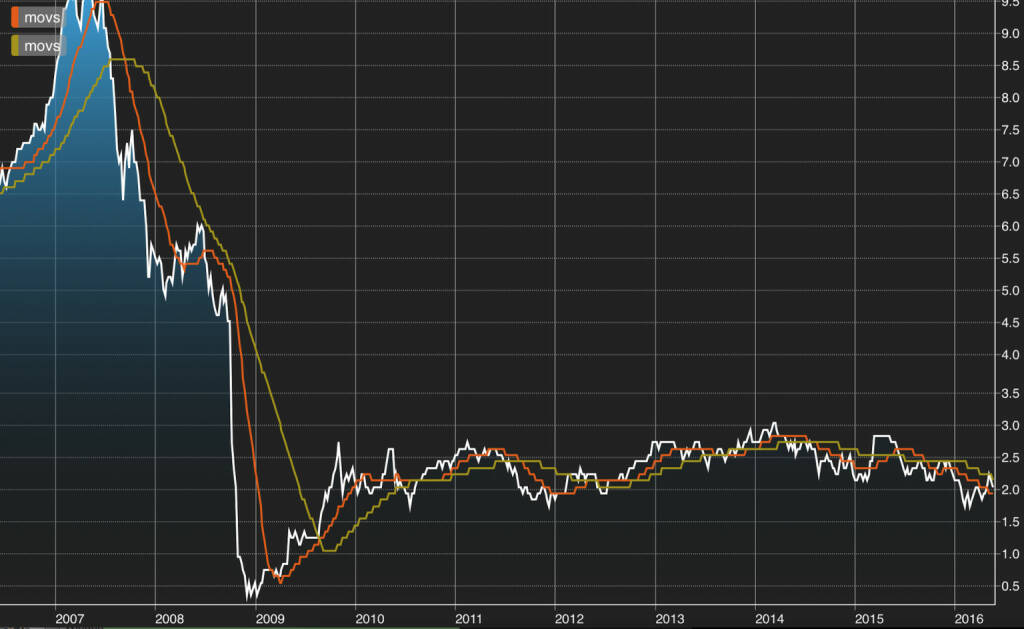Pick the 2012 time axis marker

pyautogui.click(x=569, y=619)
